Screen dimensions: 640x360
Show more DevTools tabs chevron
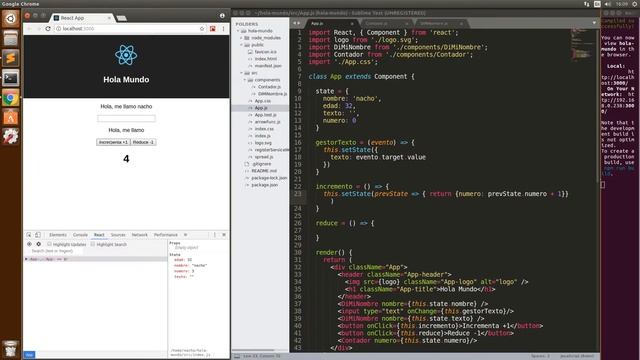185,235
